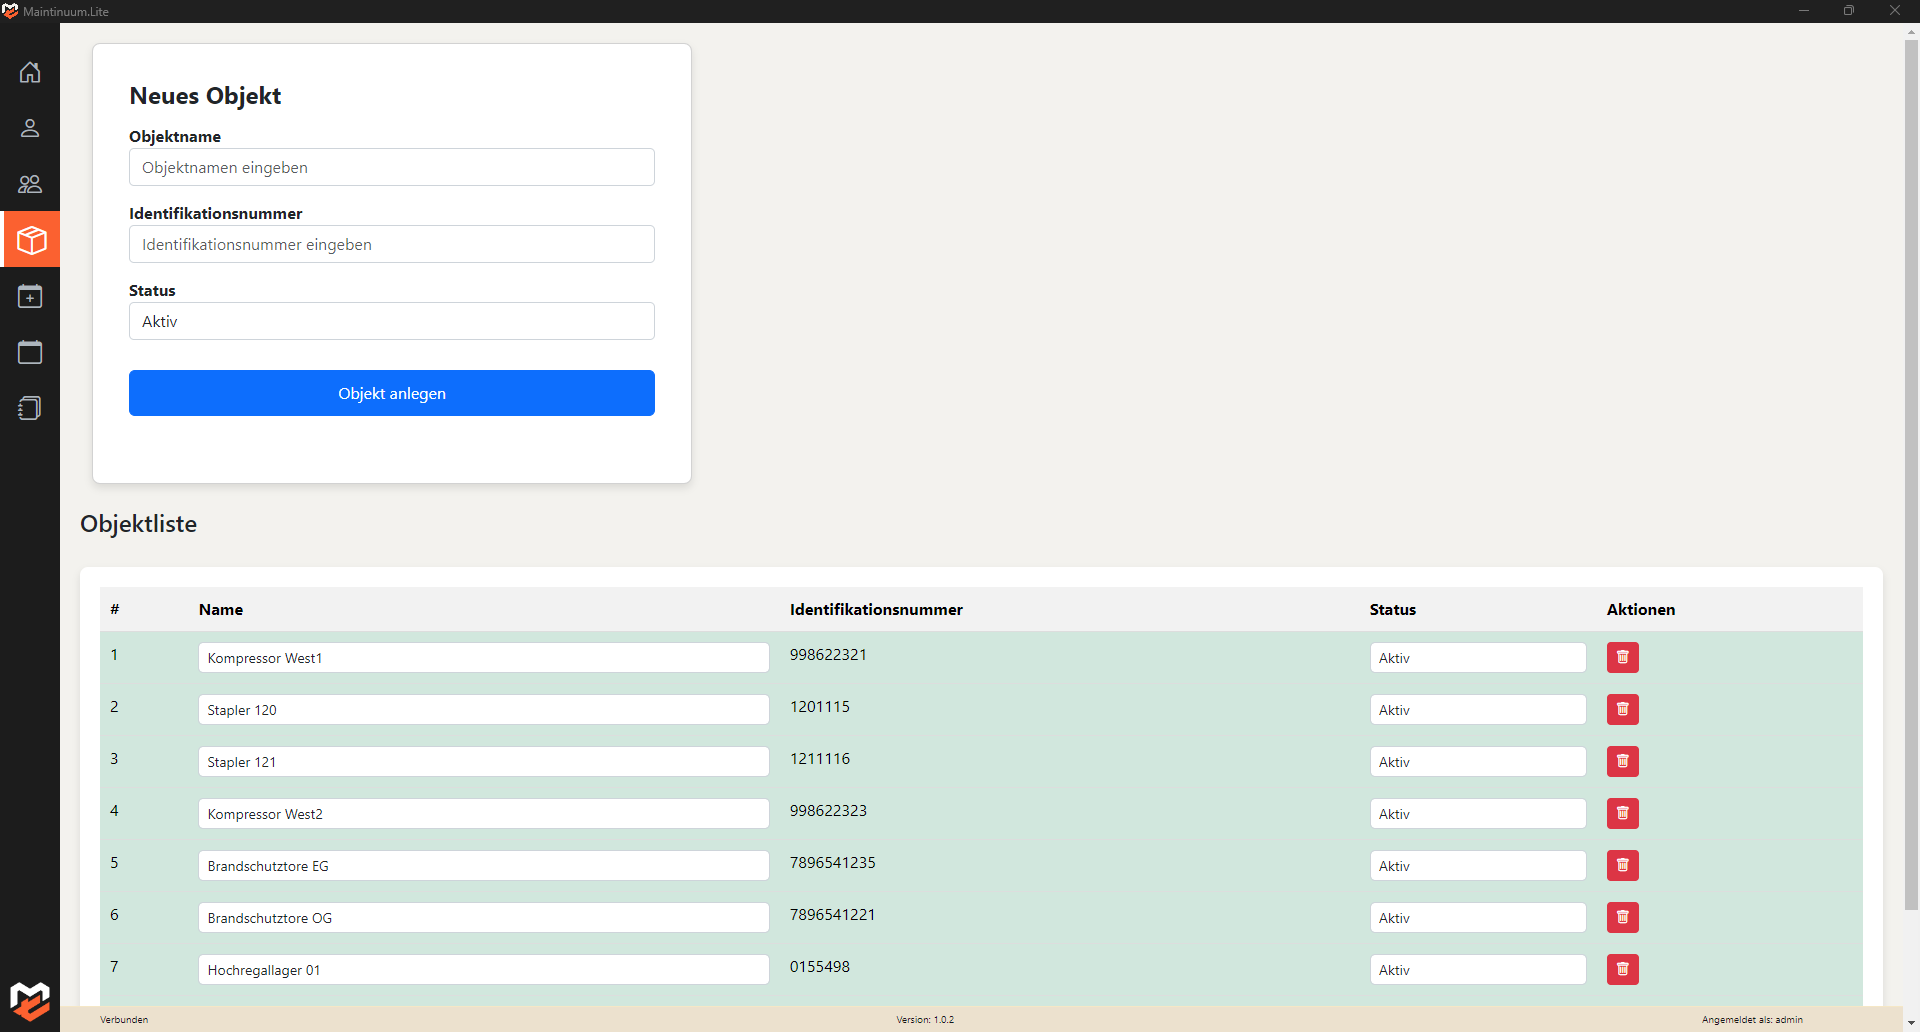Image resolution: width=1920 pixels, height=1032 pixels.
Task: Expand status dropdown for Kompressor West2
Action: click(1477, 814)
